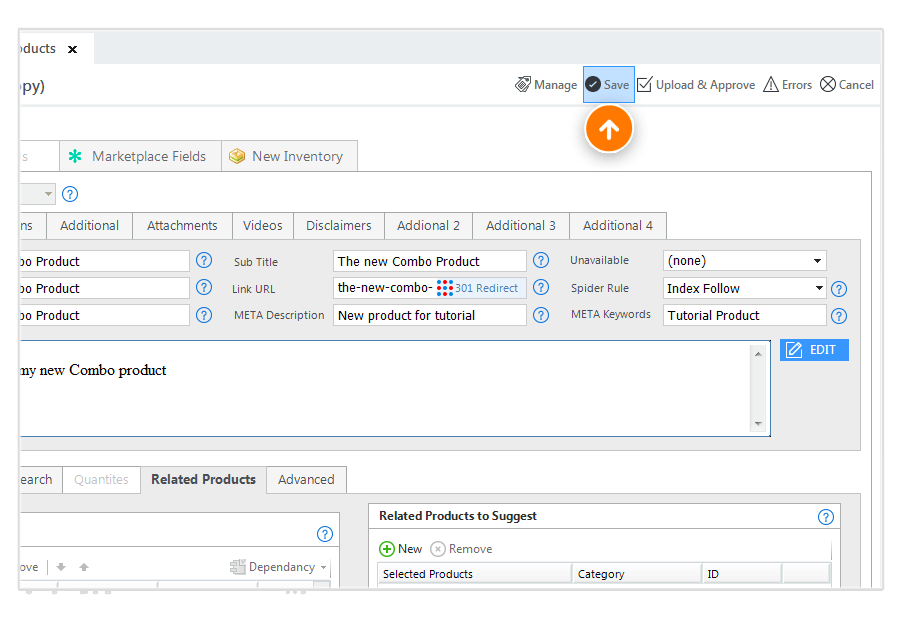
Task: Open the Dependancy dropdown
Action: click(278, 567)
